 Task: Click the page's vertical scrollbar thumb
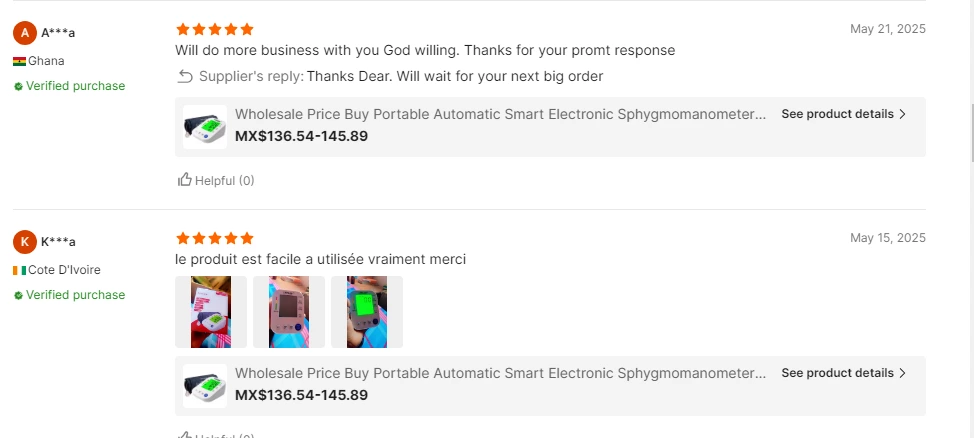pyautogui.click(x=968, y=130)
